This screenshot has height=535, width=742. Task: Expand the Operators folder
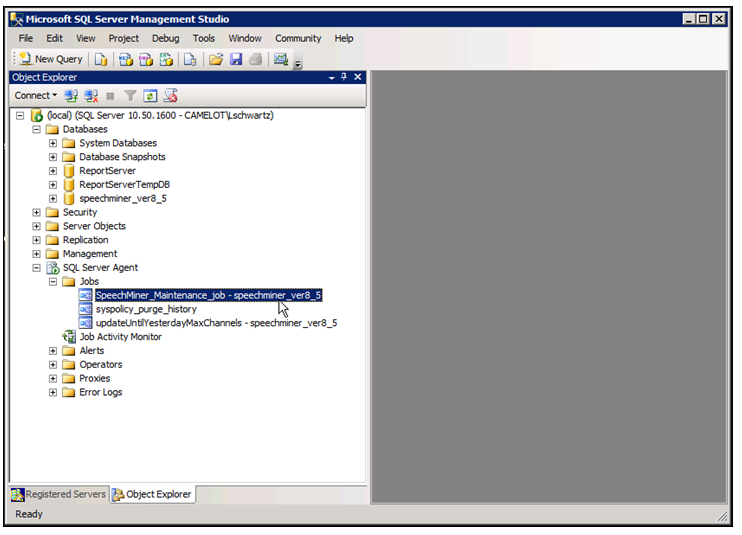click(53, 365)
